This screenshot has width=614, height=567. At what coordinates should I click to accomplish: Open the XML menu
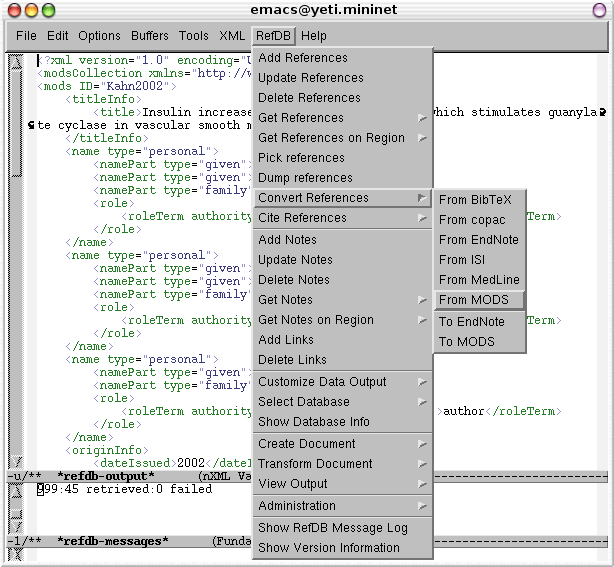click(x=232, y=36)
